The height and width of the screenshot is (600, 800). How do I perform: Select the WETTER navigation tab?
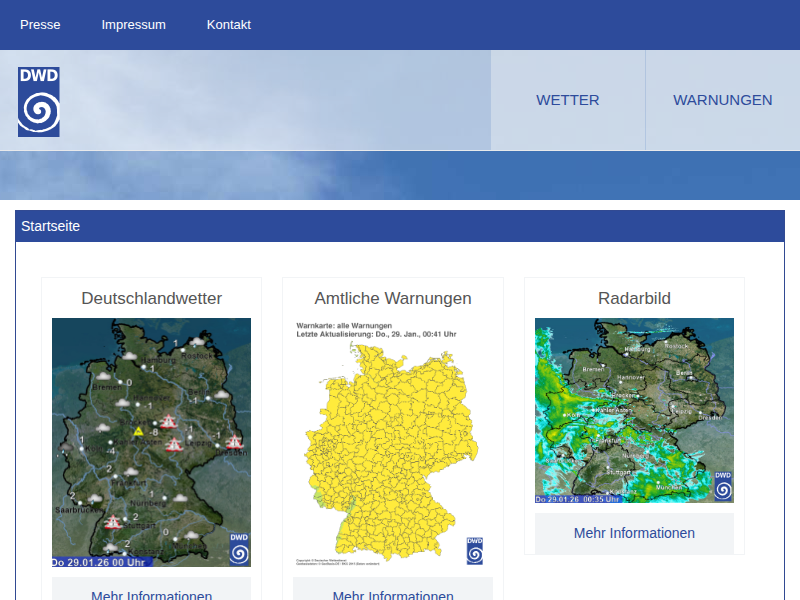point(568,100)
